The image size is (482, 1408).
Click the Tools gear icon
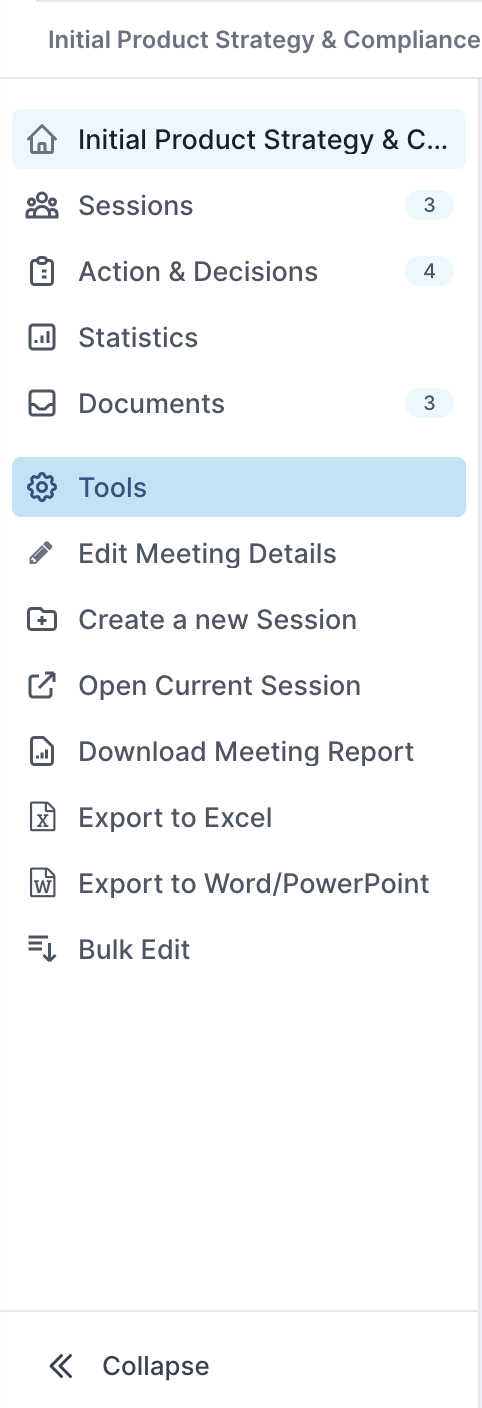click(42, 488)
